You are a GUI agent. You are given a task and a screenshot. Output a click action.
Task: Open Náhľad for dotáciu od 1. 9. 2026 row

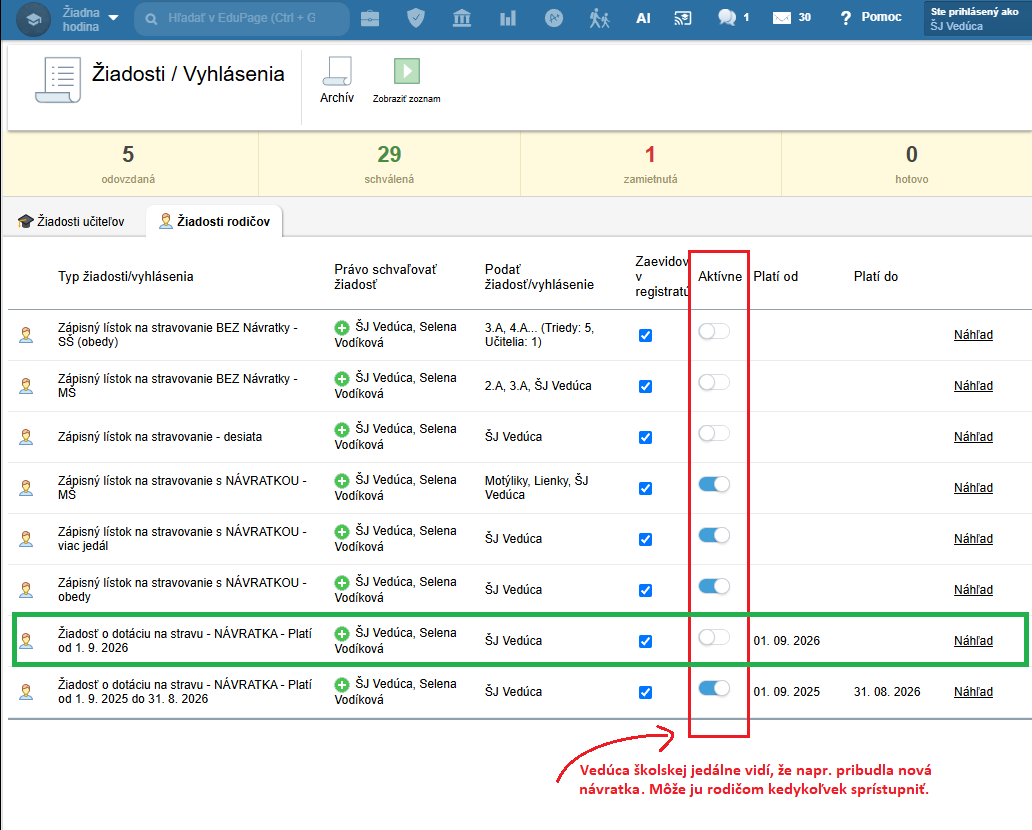point(973,641)
